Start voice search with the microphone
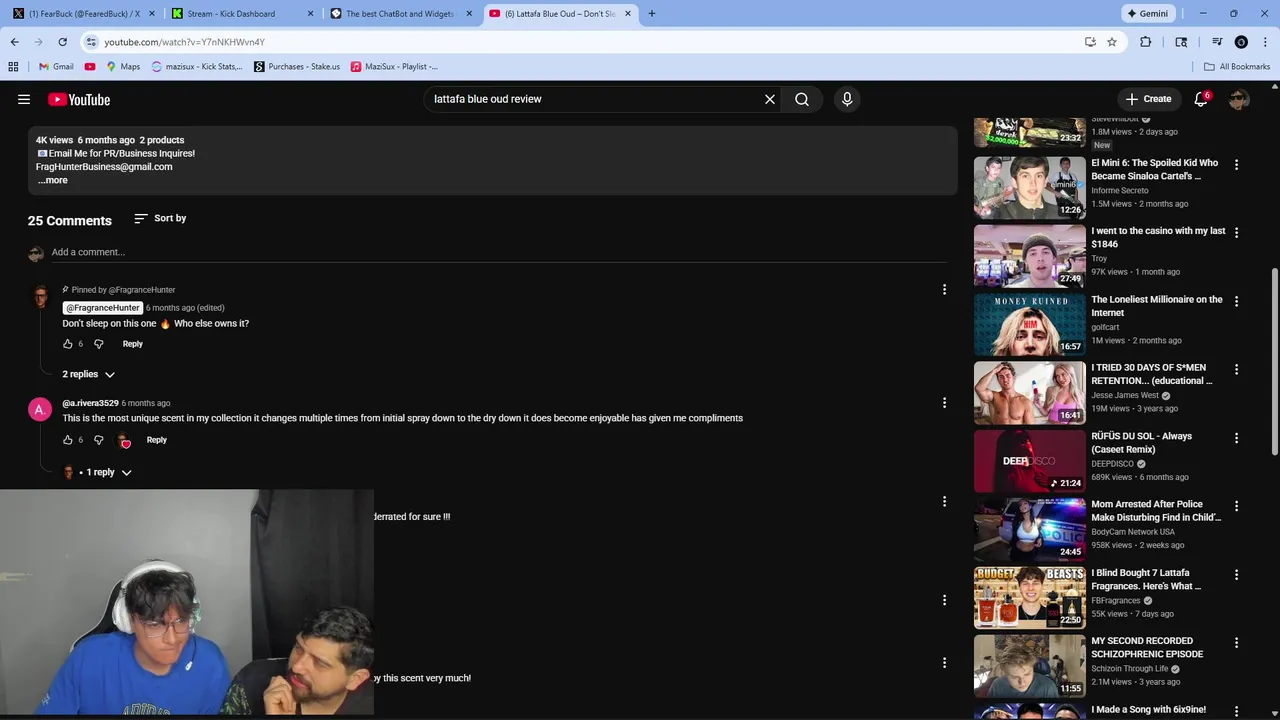Viewport: 1280px width, 720px height. tap(847, 99)
